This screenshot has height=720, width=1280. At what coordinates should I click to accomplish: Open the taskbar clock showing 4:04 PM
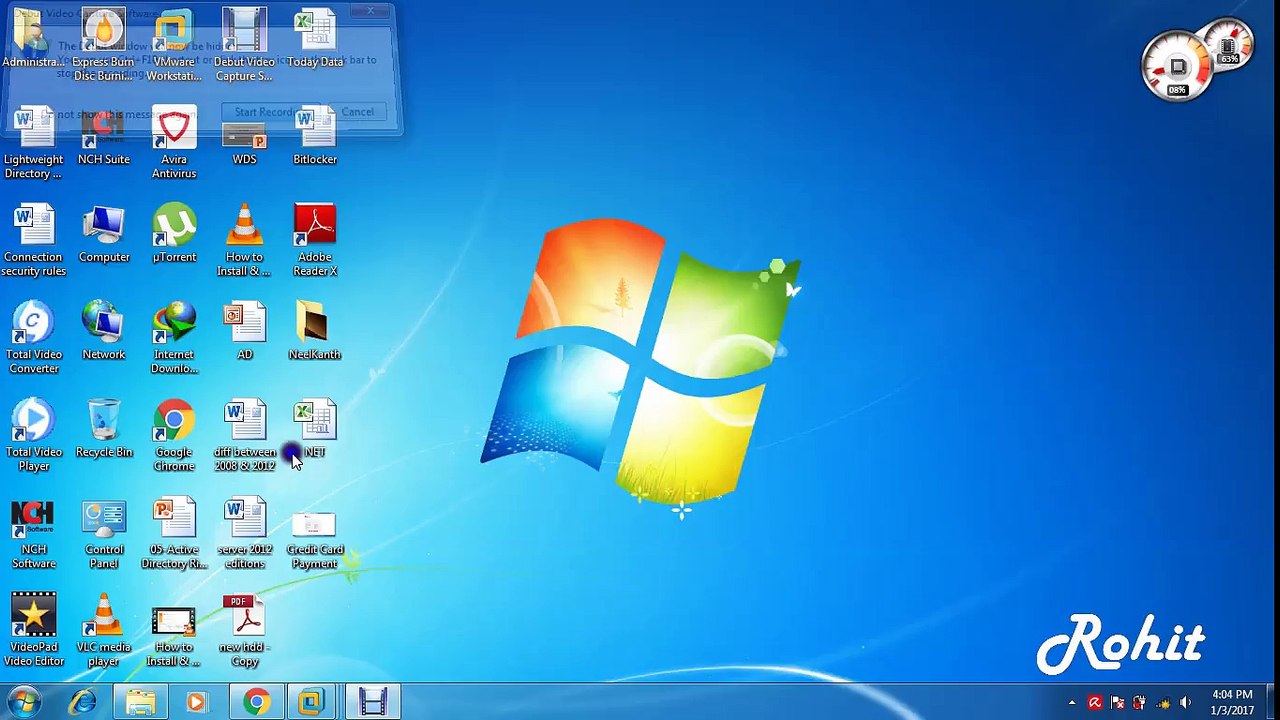tap(1232, 702)
